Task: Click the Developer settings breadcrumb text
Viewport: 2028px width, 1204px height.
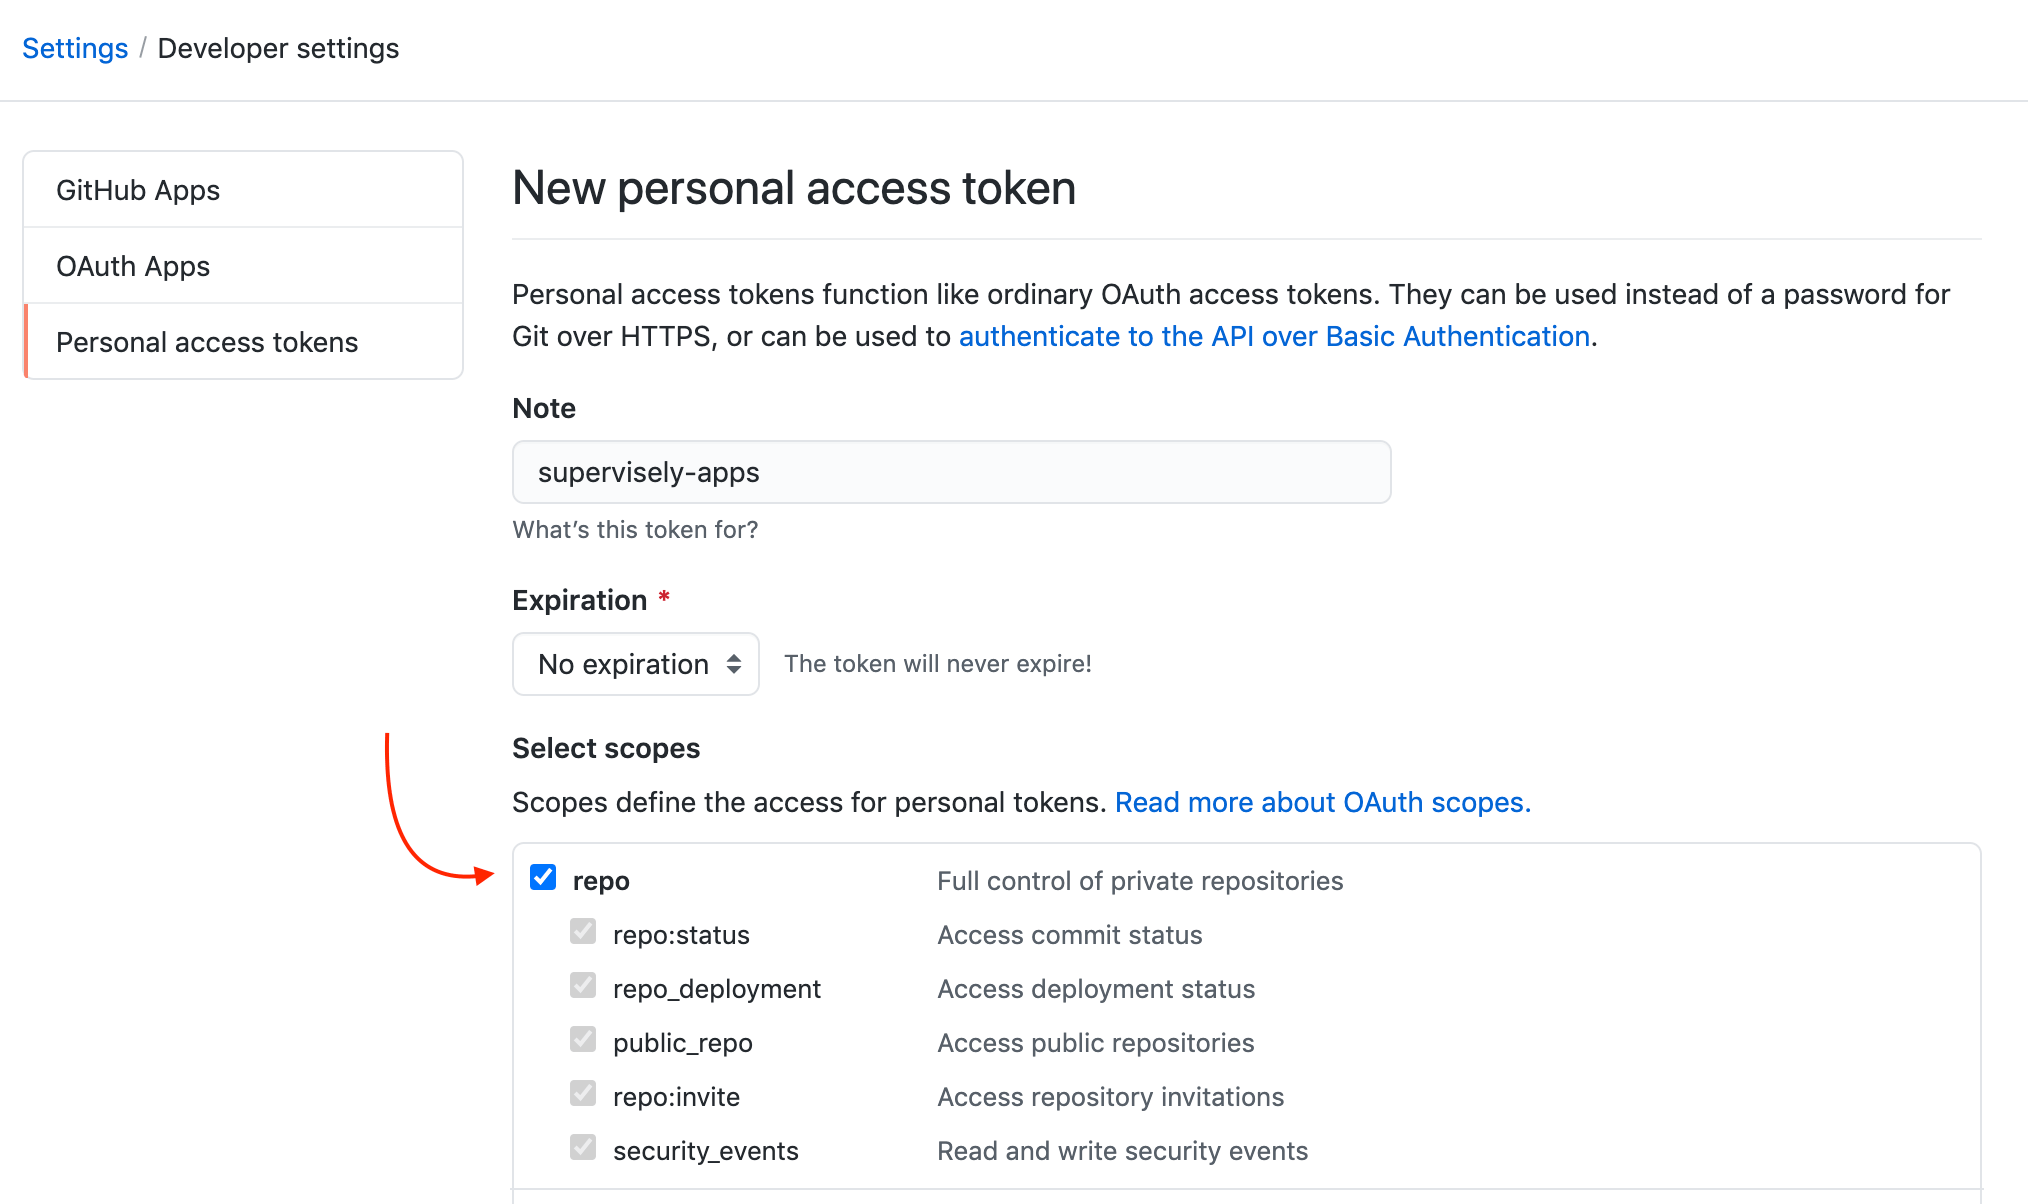Action: click(x=278, y=48)
